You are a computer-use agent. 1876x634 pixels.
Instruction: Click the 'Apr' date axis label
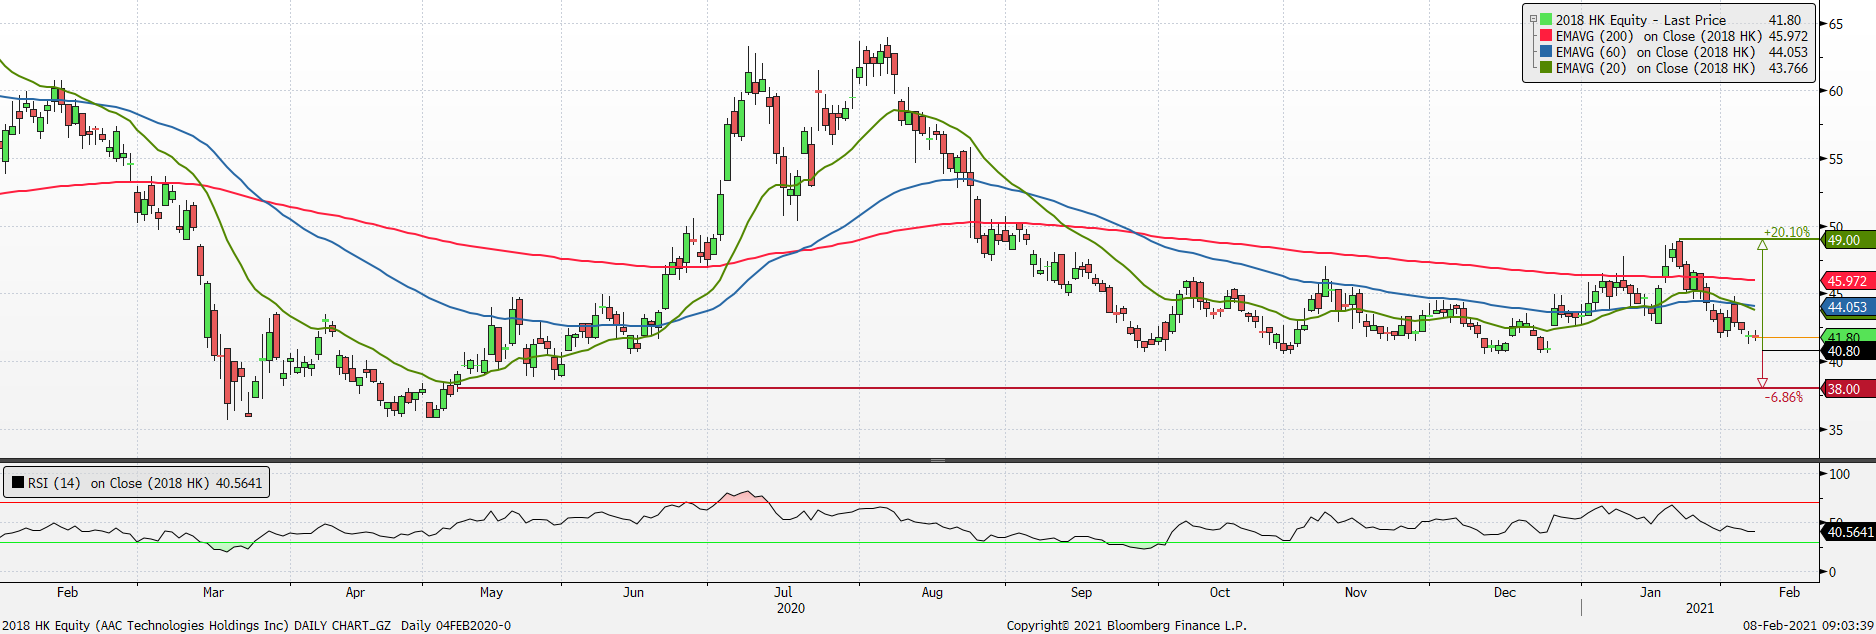click(355, 592)
